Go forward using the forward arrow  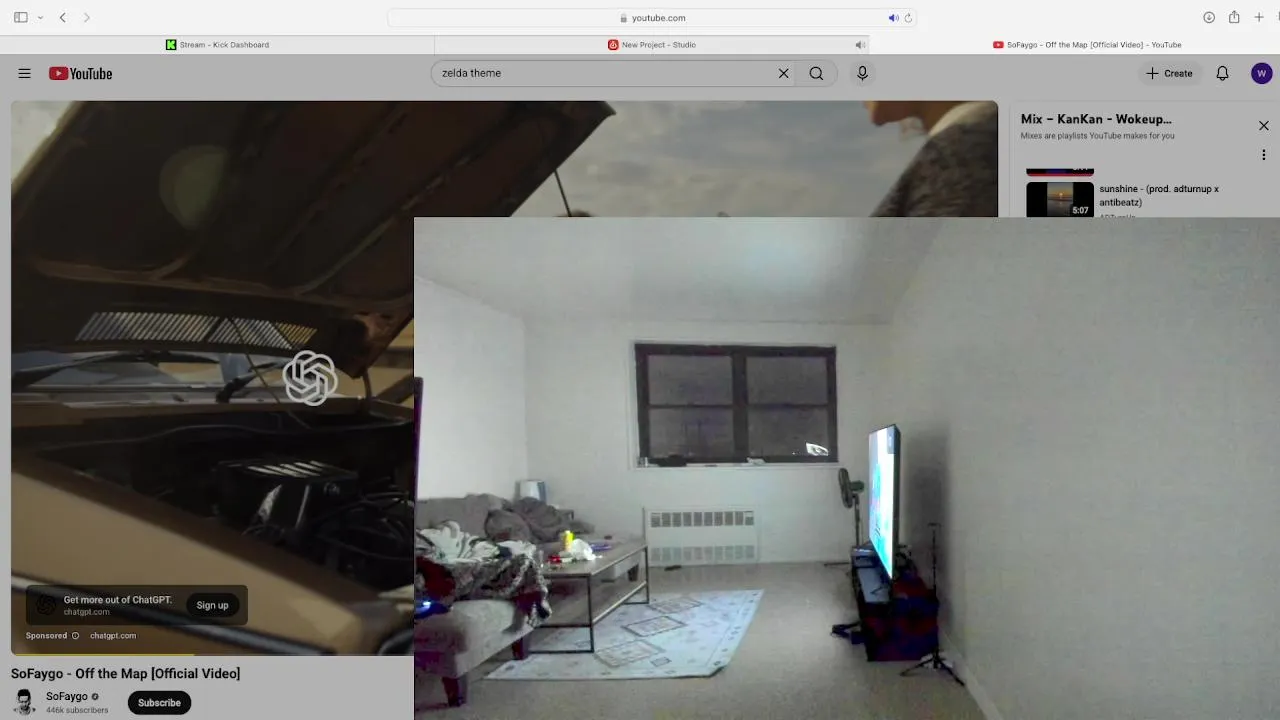86,18
